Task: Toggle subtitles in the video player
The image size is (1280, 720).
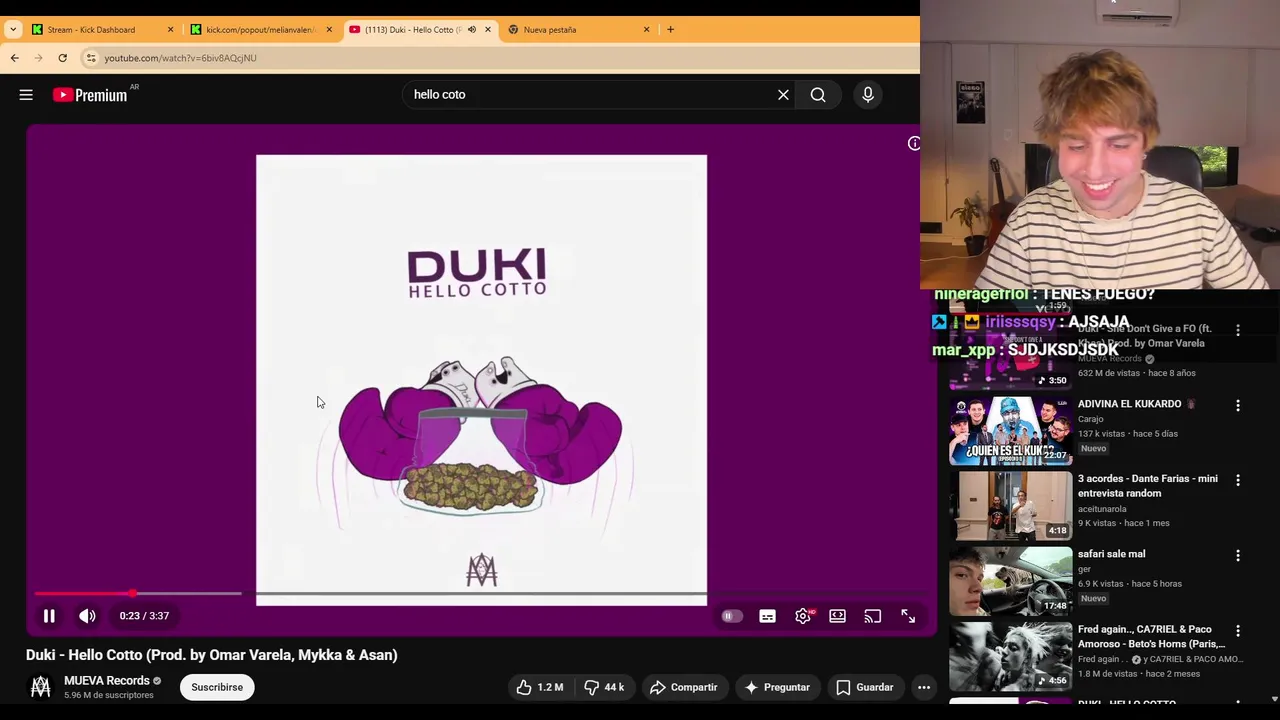Action: tap(767, 616)
